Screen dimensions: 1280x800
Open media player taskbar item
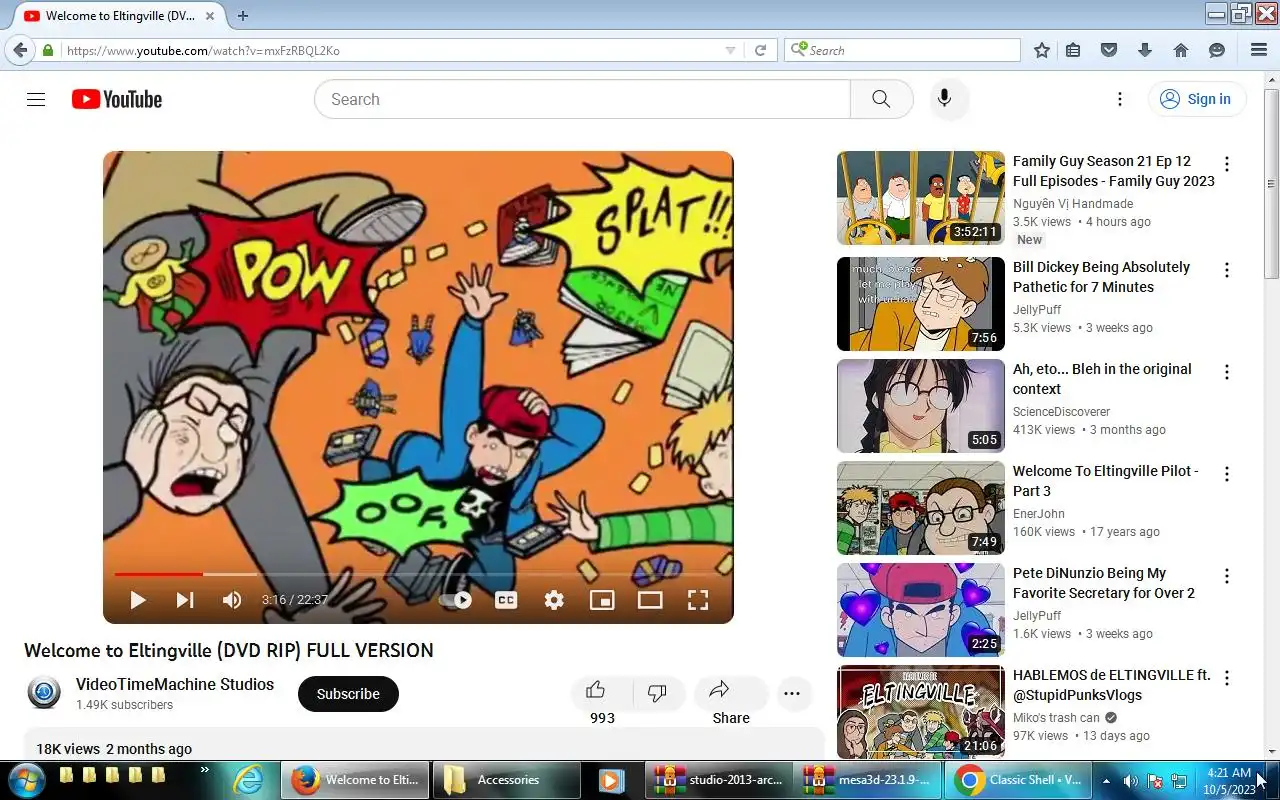coord(611,780)
